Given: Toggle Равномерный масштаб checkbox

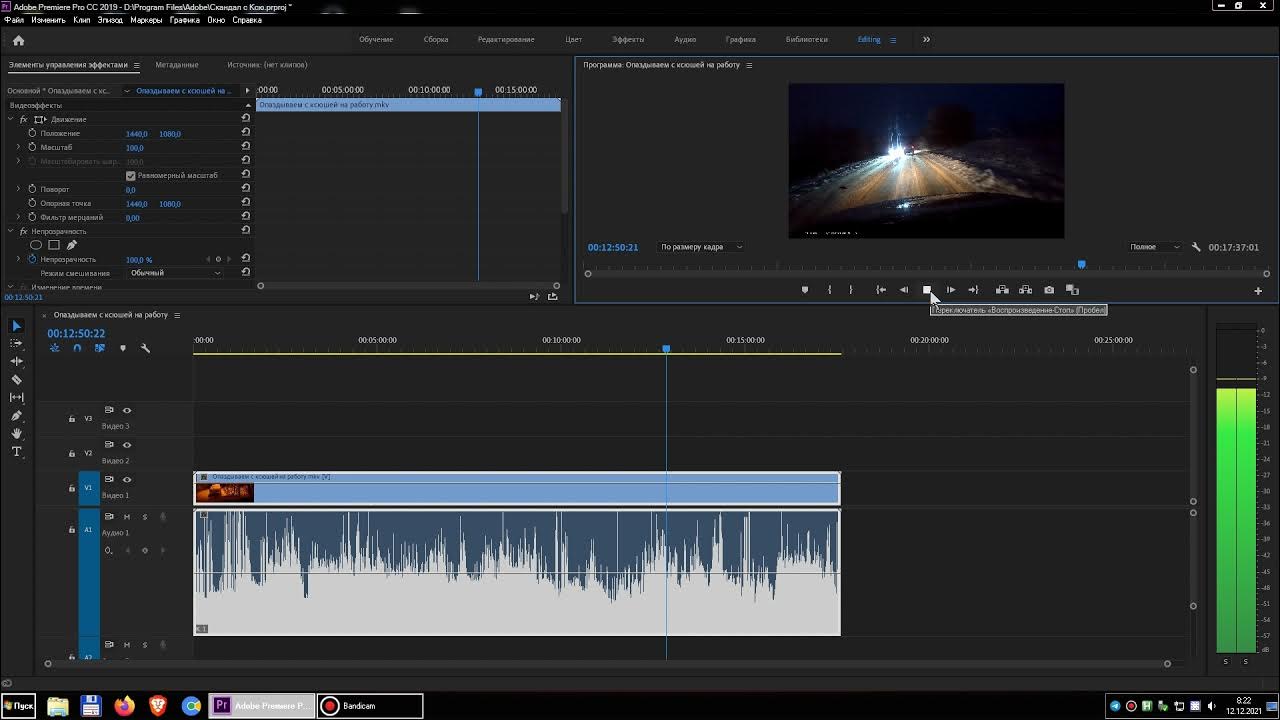Looking at the screenshot, I should 130,176.
